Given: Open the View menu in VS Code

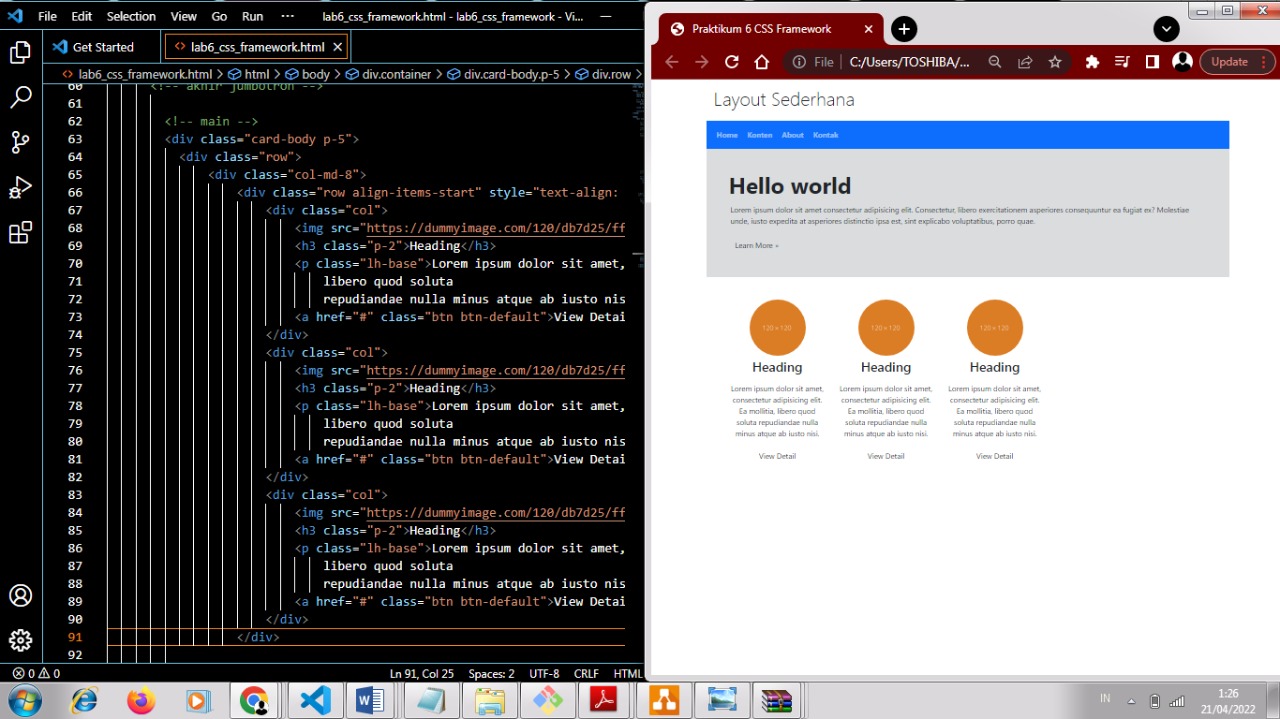Looking at the screenshot, I should click(184, 16).
